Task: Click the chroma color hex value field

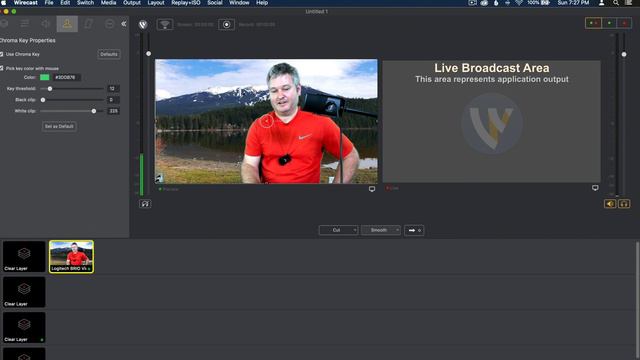Action: pyautogui.click(x=67, y=77)
